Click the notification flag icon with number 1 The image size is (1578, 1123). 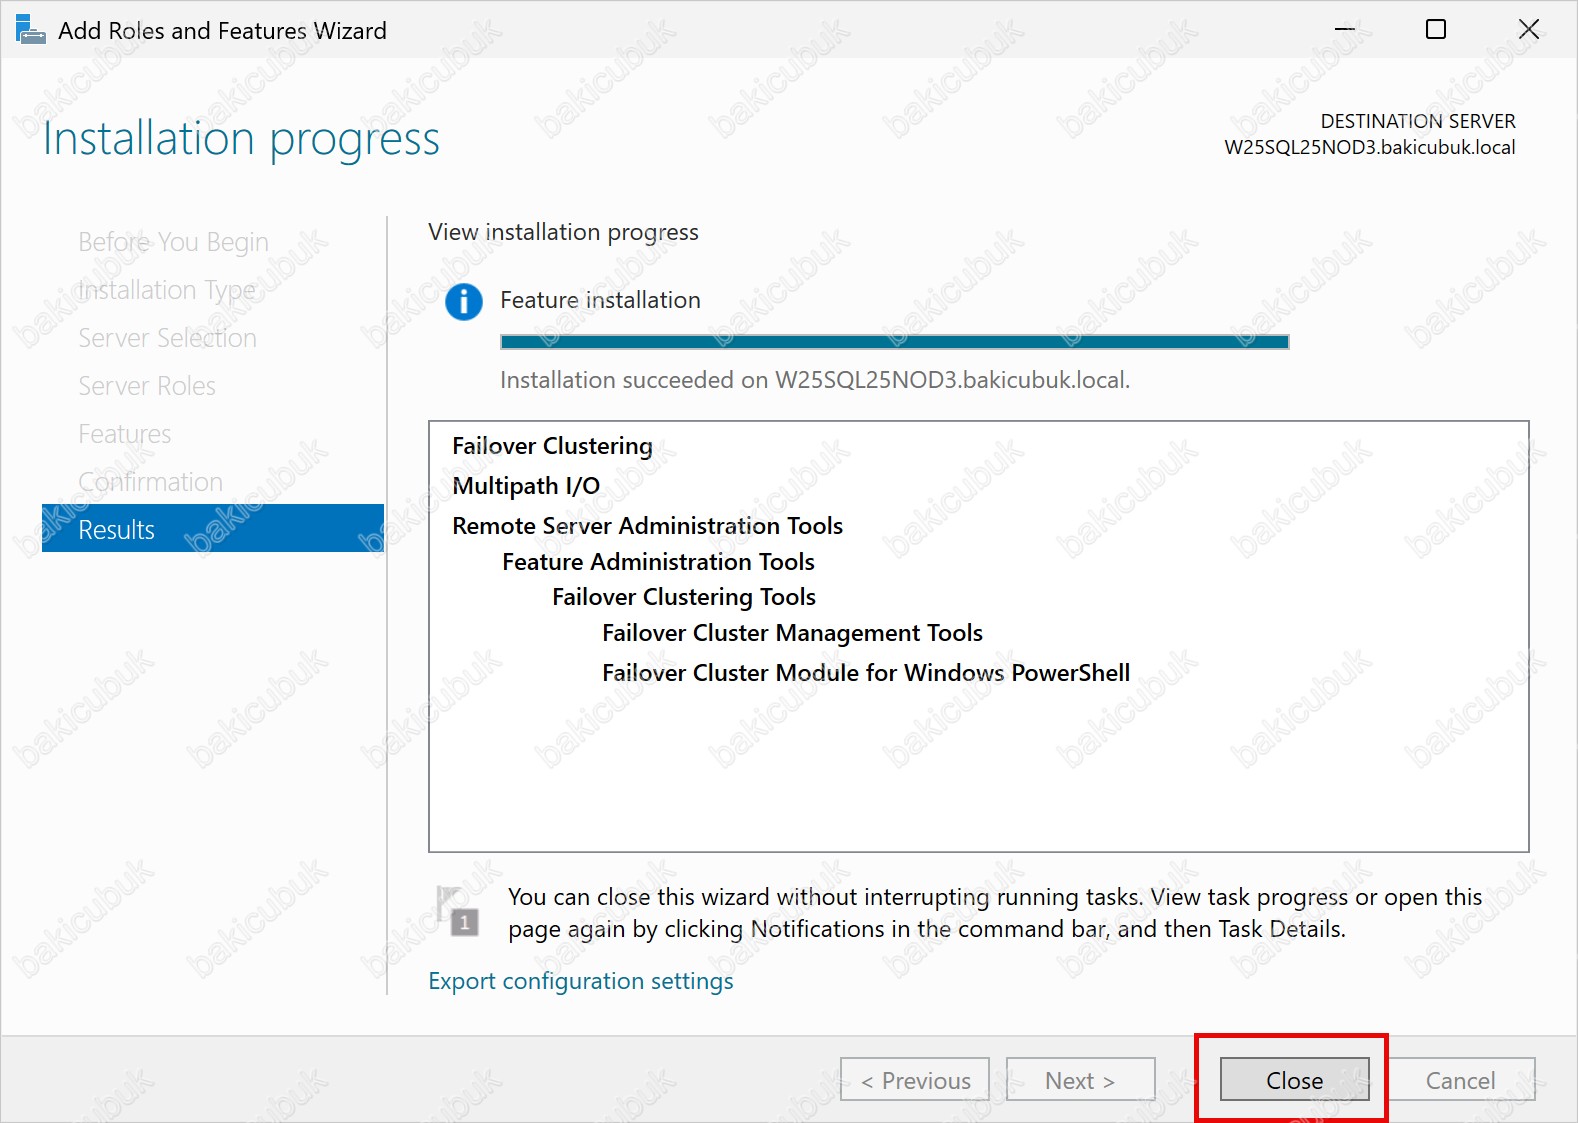[458, 911]
